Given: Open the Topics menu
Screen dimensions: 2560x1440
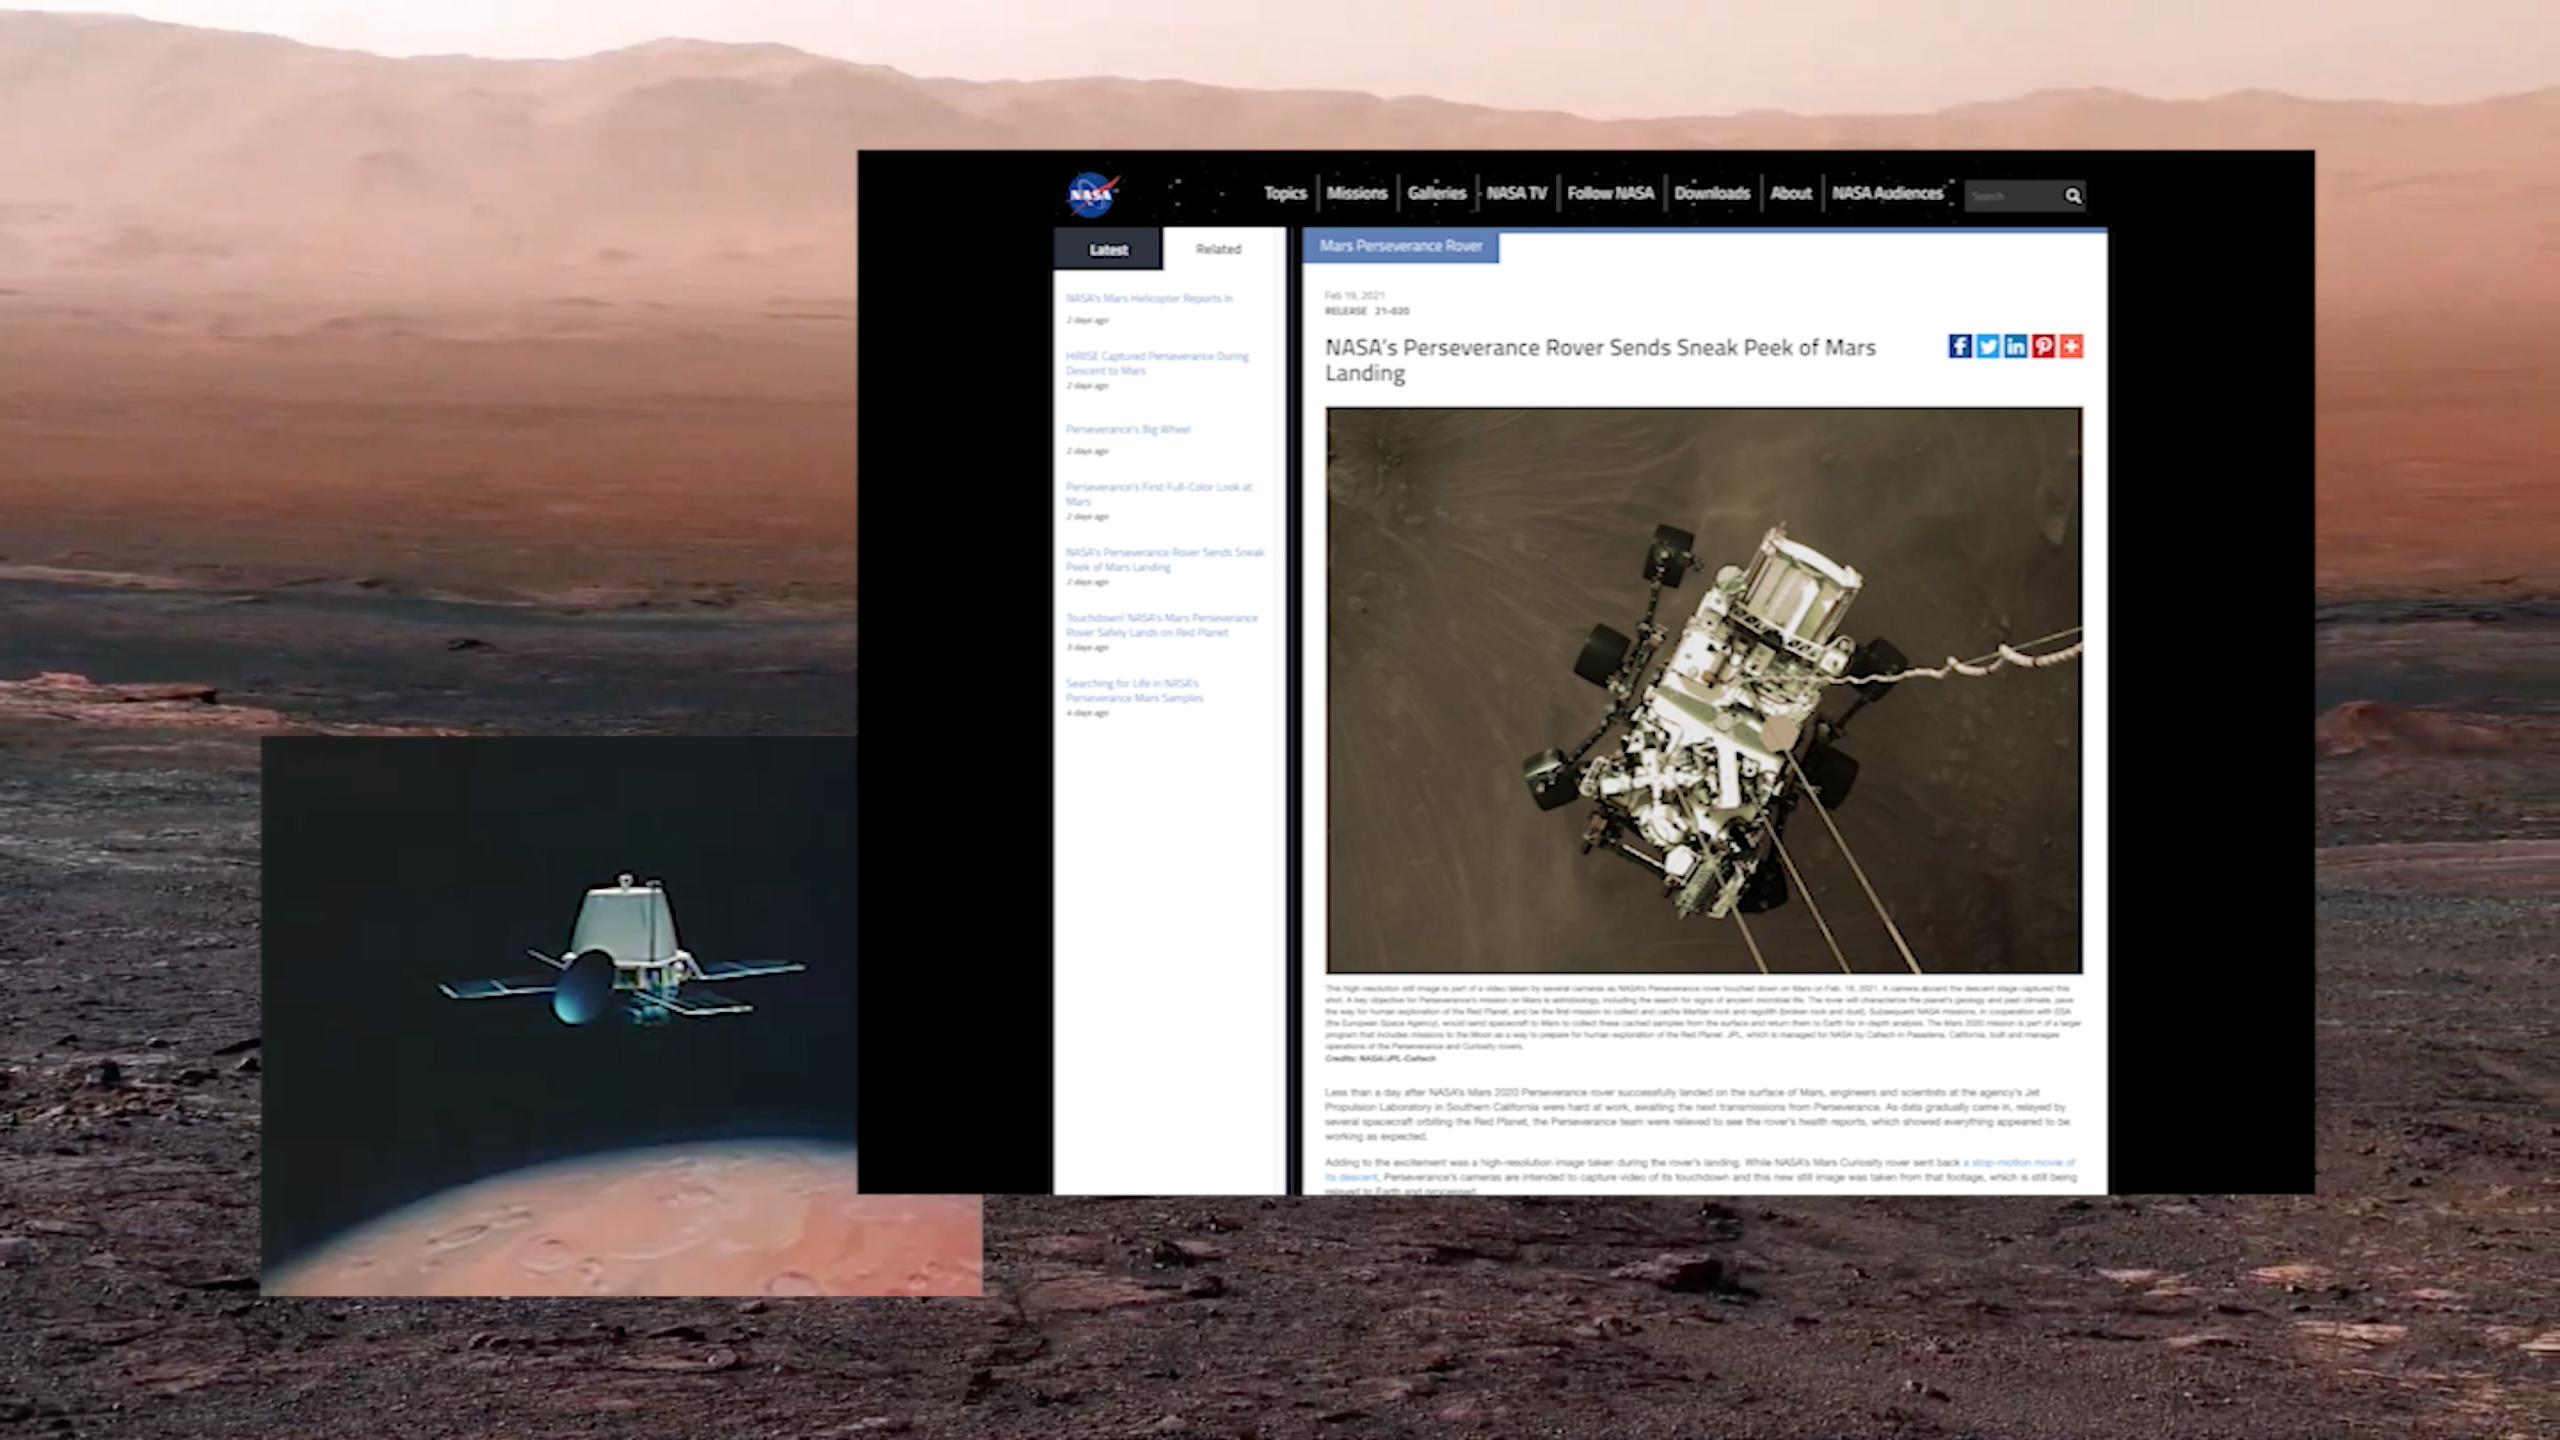Looking at the screenshot, I should point(1285,193).
